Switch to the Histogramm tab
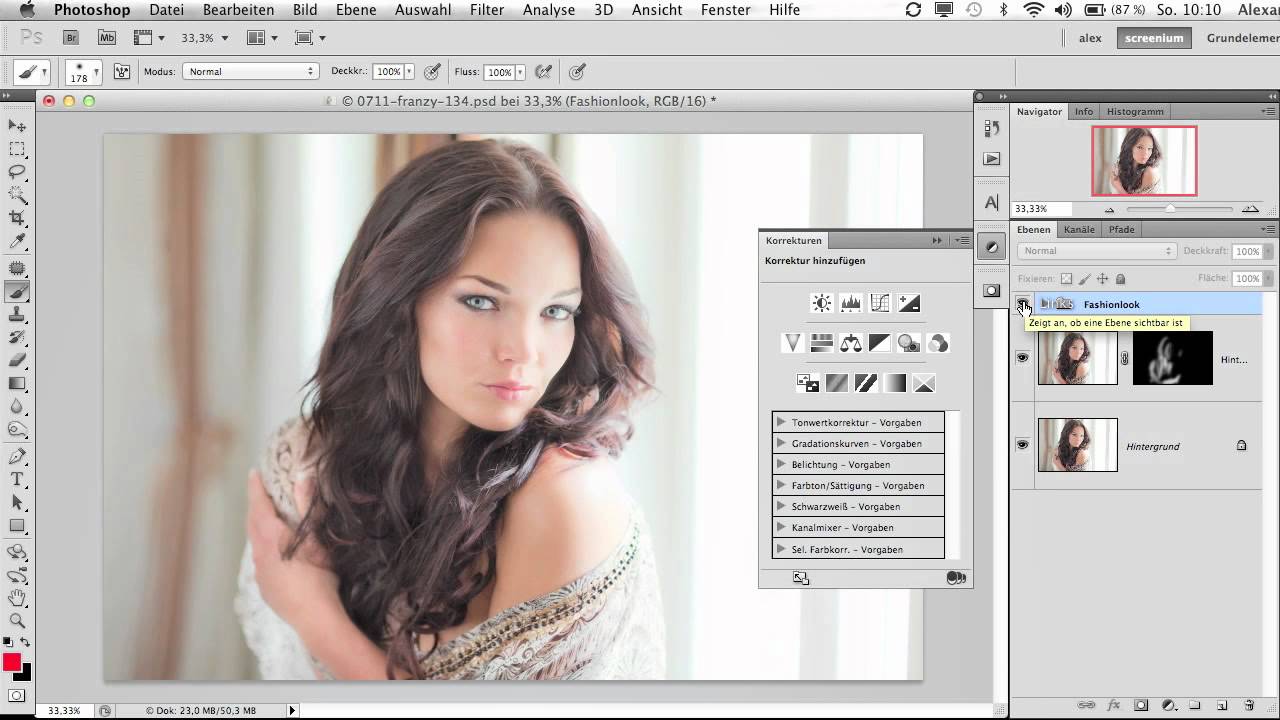Screen dimensions: 1280x720 [x=1135, y=111]
